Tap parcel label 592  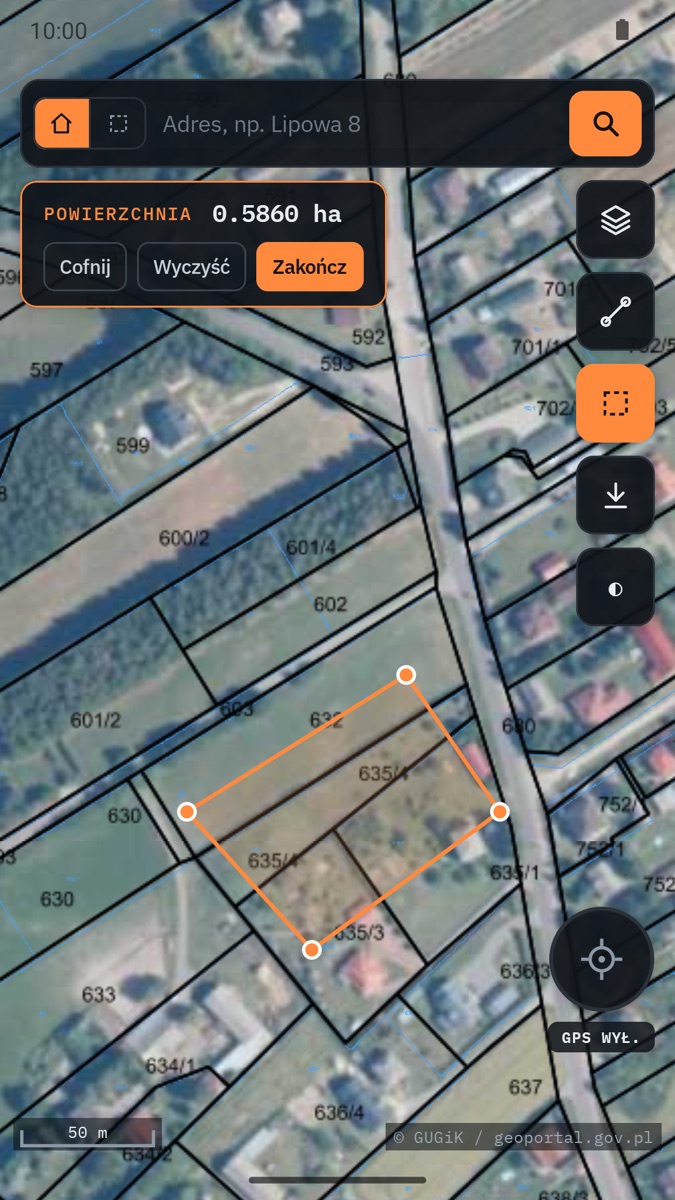(x=368, y=337)
